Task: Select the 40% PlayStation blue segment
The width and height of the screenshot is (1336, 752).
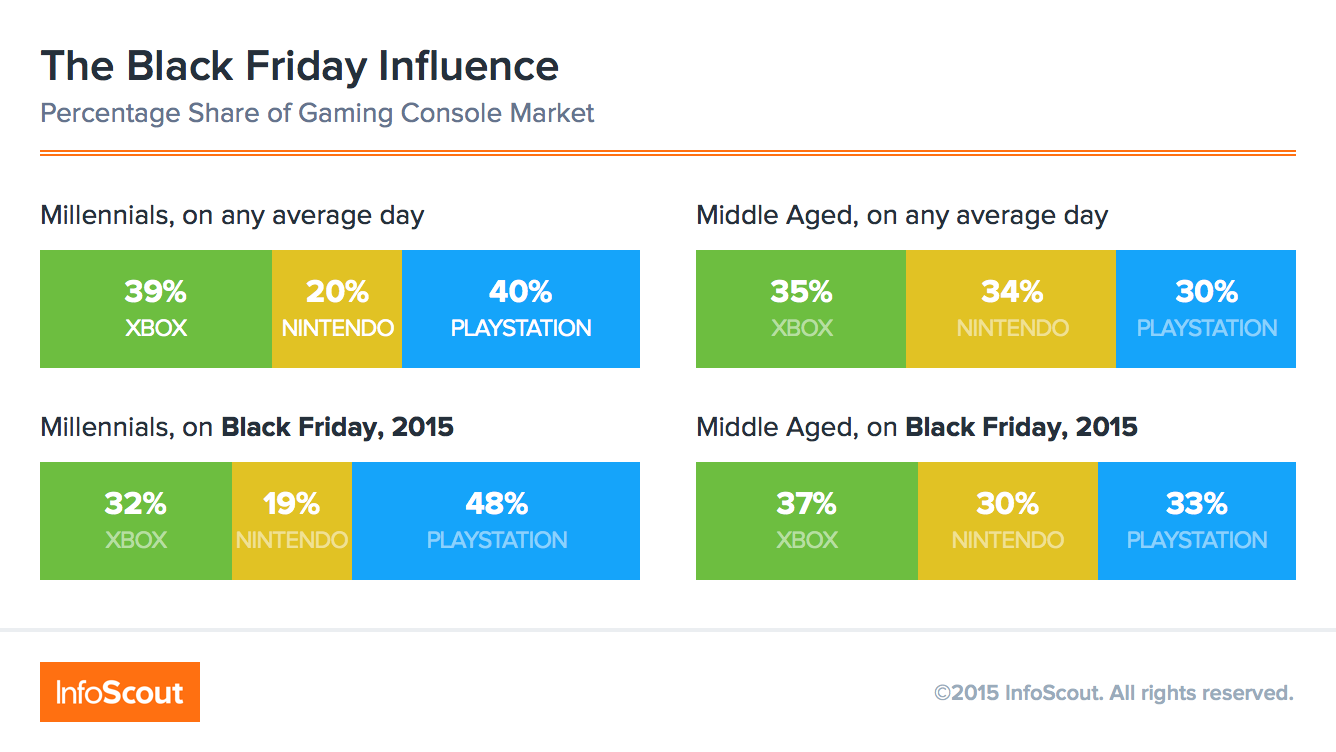Action: point(521,309)
